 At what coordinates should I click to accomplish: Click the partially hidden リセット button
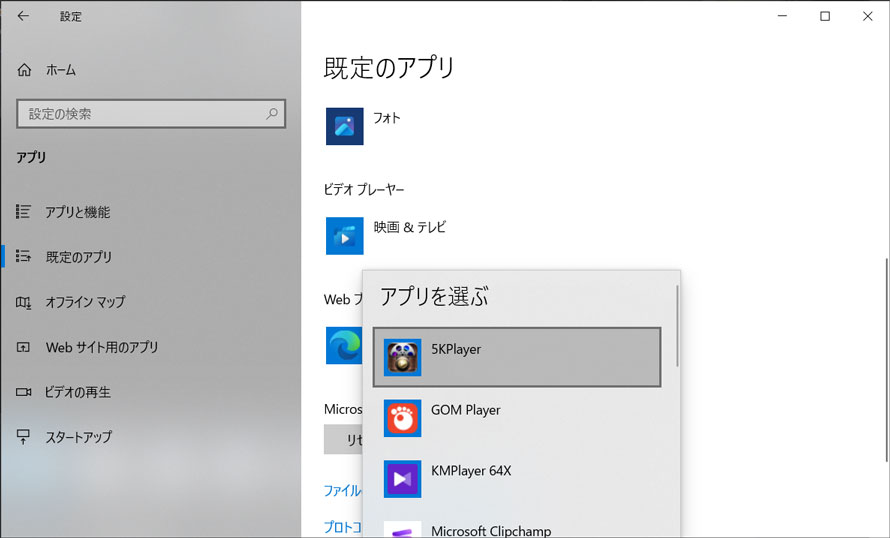coord(343,439)
